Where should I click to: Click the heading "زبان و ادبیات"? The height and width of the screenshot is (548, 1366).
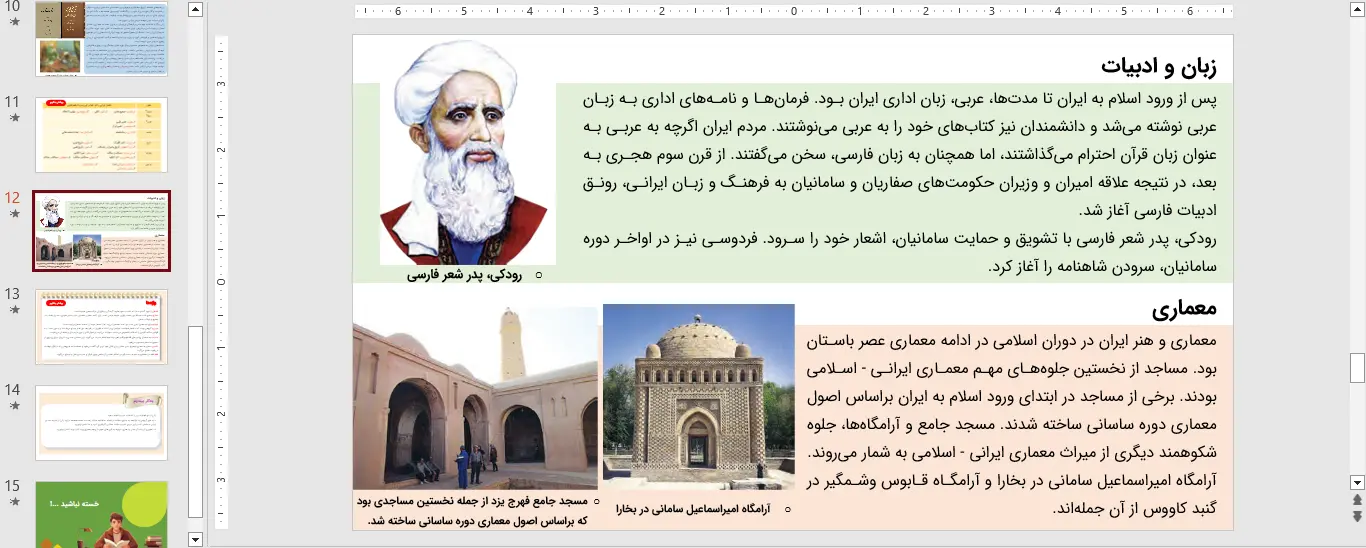[x=1159, y=66]
